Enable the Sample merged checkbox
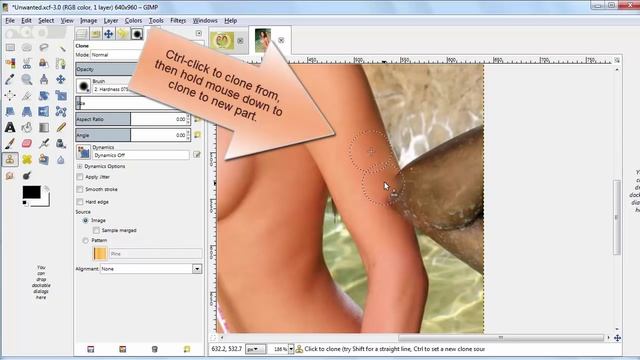This screenshot has height=360, width=640. 96,230
